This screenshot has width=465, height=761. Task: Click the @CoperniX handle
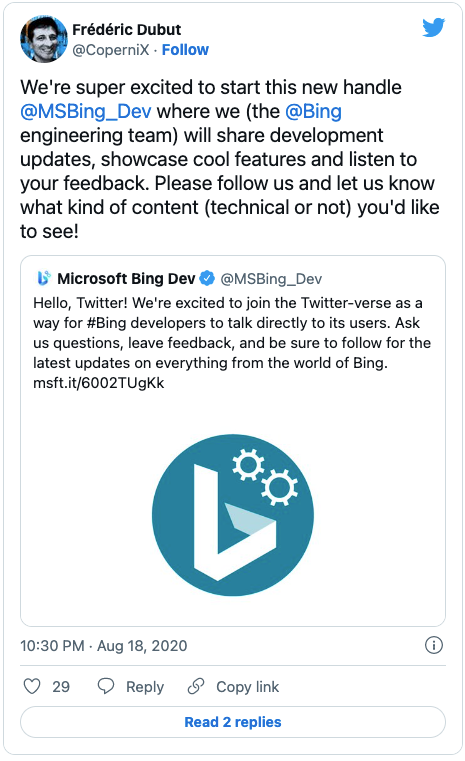pos(111,50)
